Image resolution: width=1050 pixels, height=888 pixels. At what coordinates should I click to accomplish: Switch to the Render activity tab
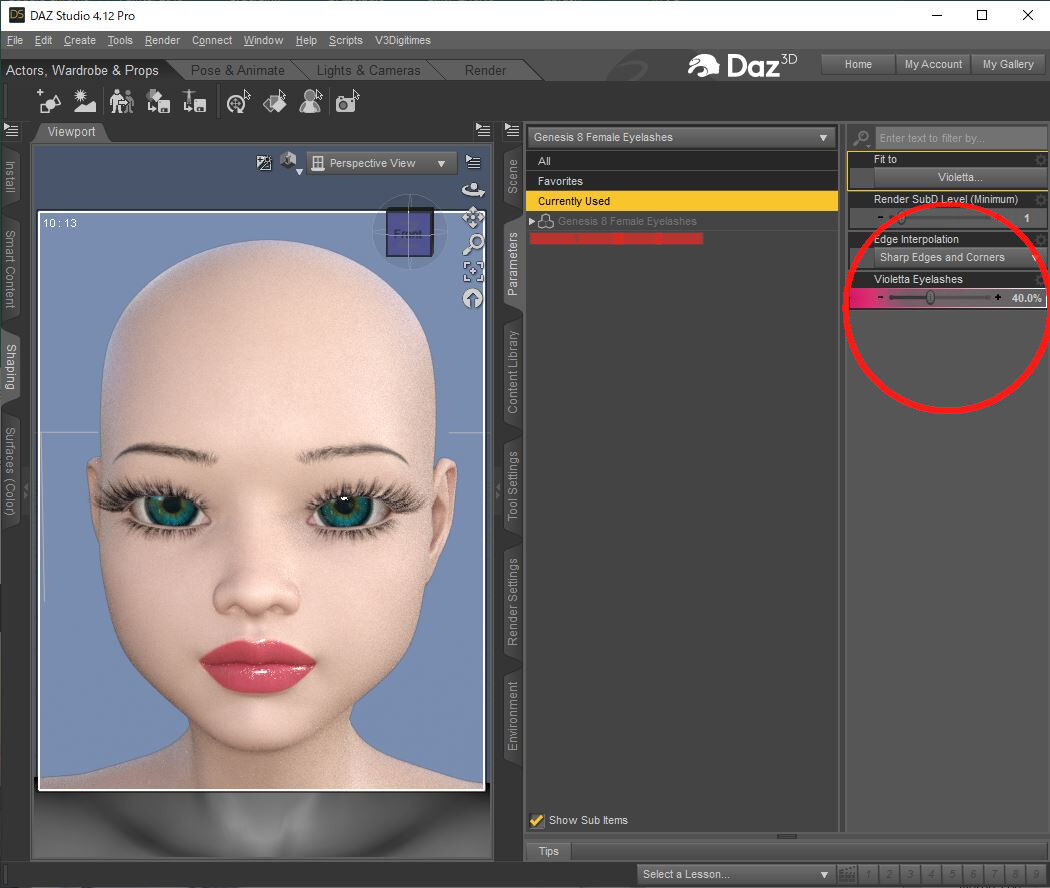485,70
